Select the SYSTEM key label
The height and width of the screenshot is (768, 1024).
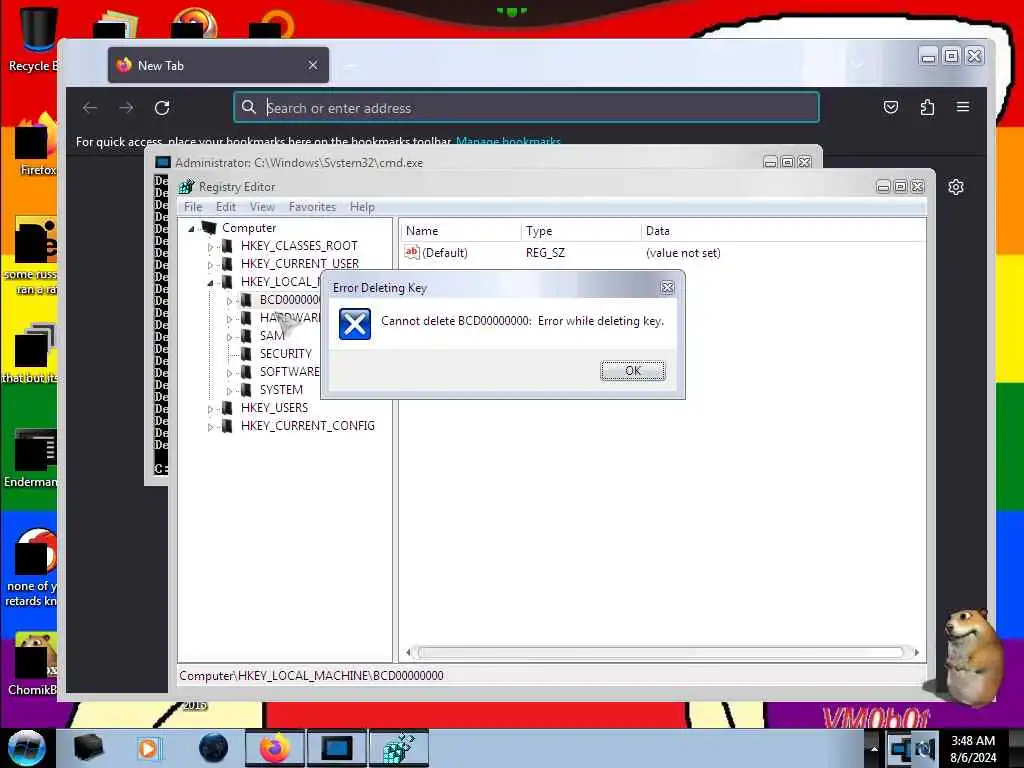[281, 389]
